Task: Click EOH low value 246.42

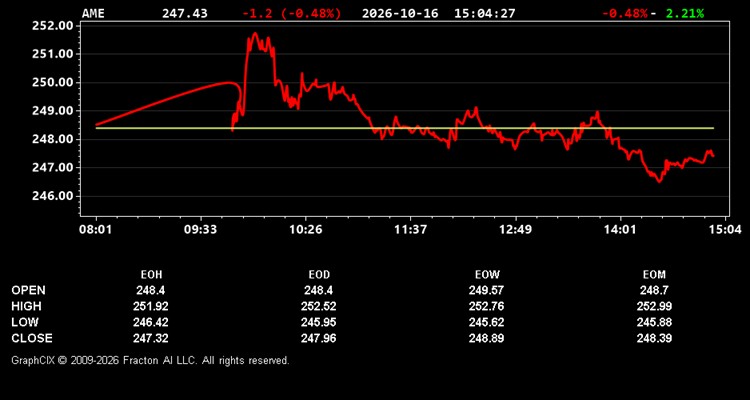Action: 151,322
